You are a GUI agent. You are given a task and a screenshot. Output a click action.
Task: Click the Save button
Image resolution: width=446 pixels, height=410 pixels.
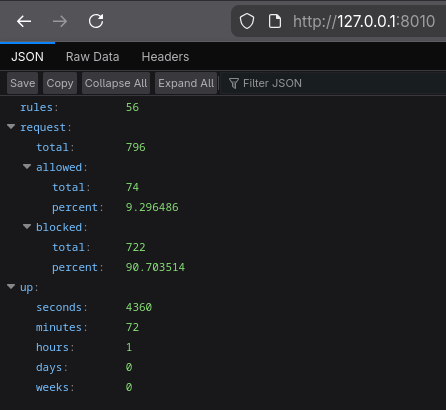tap(23, 83)
